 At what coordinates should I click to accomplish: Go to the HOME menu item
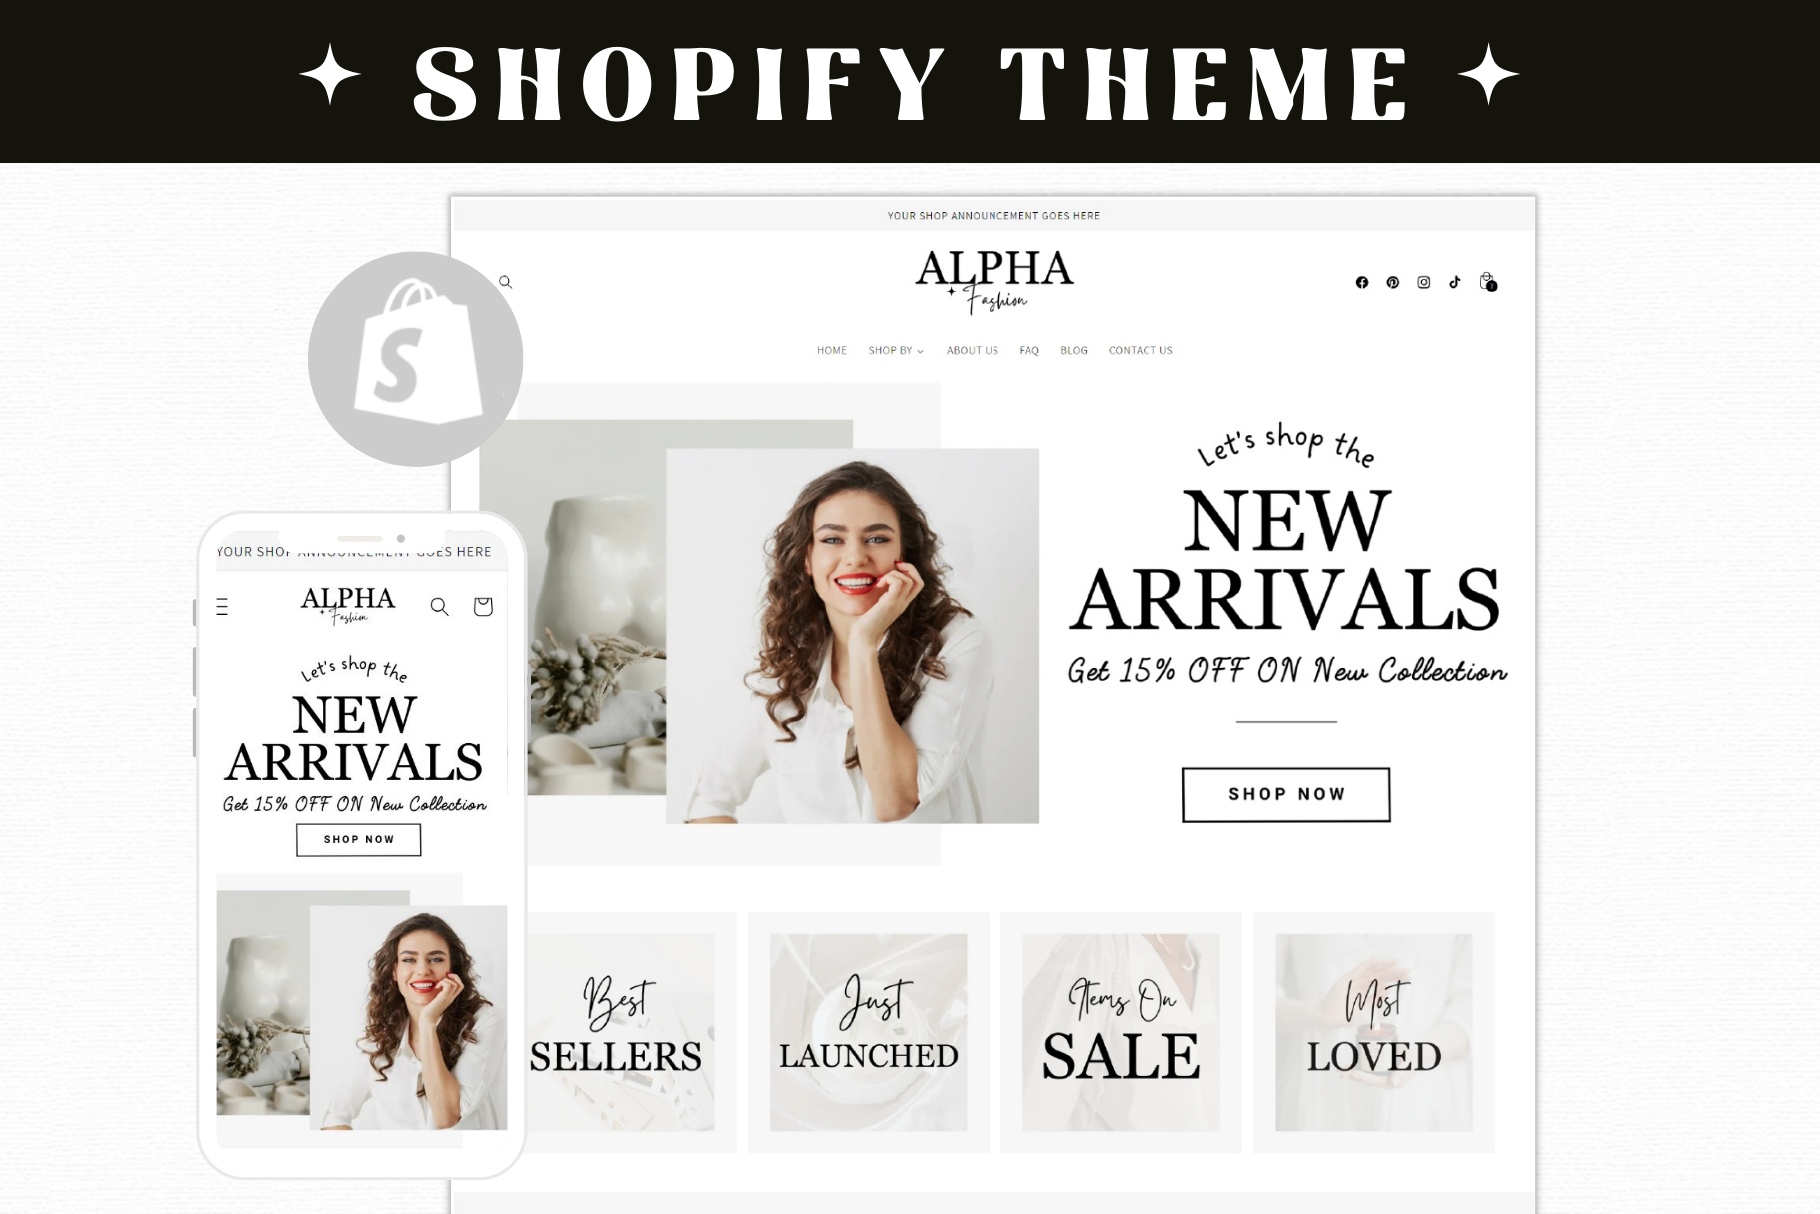832,351
